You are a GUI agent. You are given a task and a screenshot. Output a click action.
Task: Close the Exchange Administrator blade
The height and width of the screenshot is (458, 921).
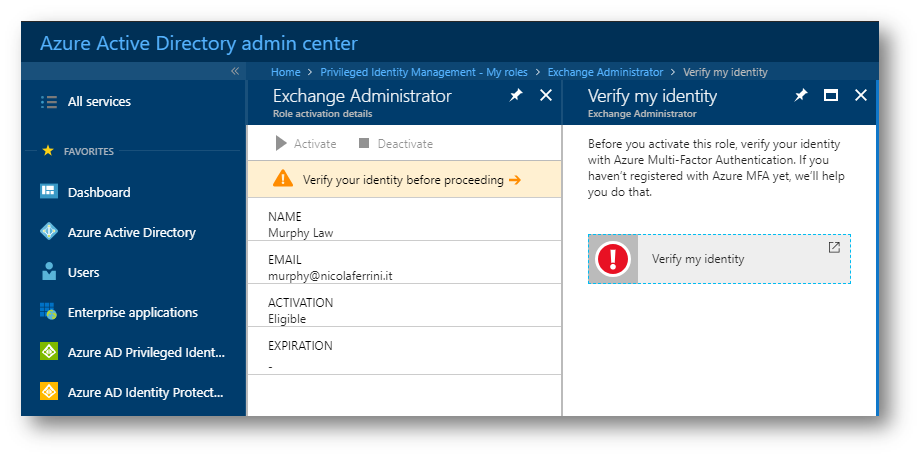[546, 95]
